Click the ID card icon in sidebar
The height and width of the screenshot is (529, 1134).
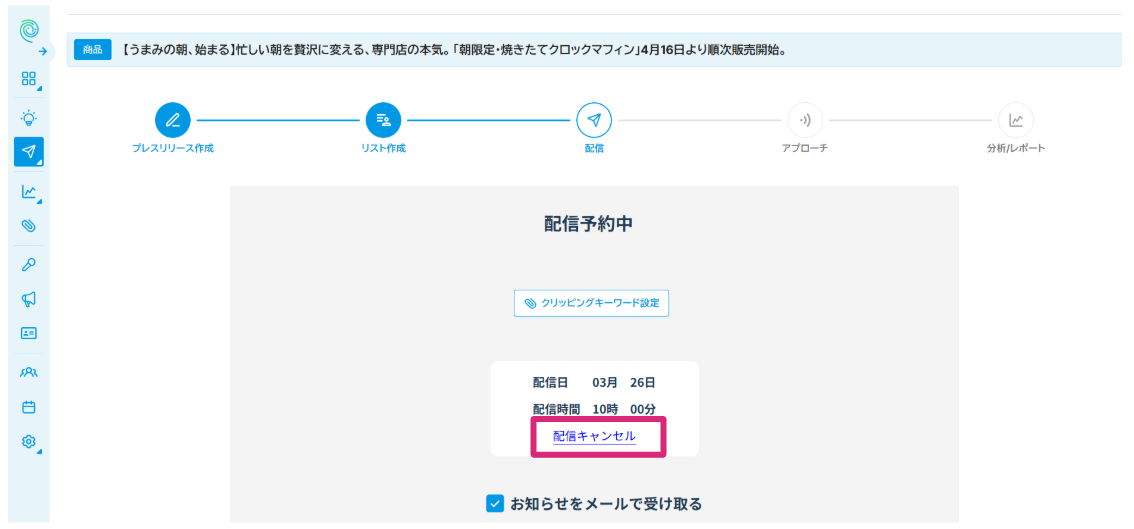point(29,333)
